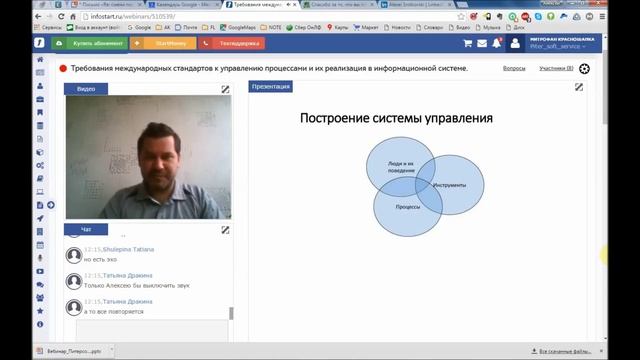The image size is (640, 360).
Task: Open the people group icon in sidebar
Action: (40, 298)
